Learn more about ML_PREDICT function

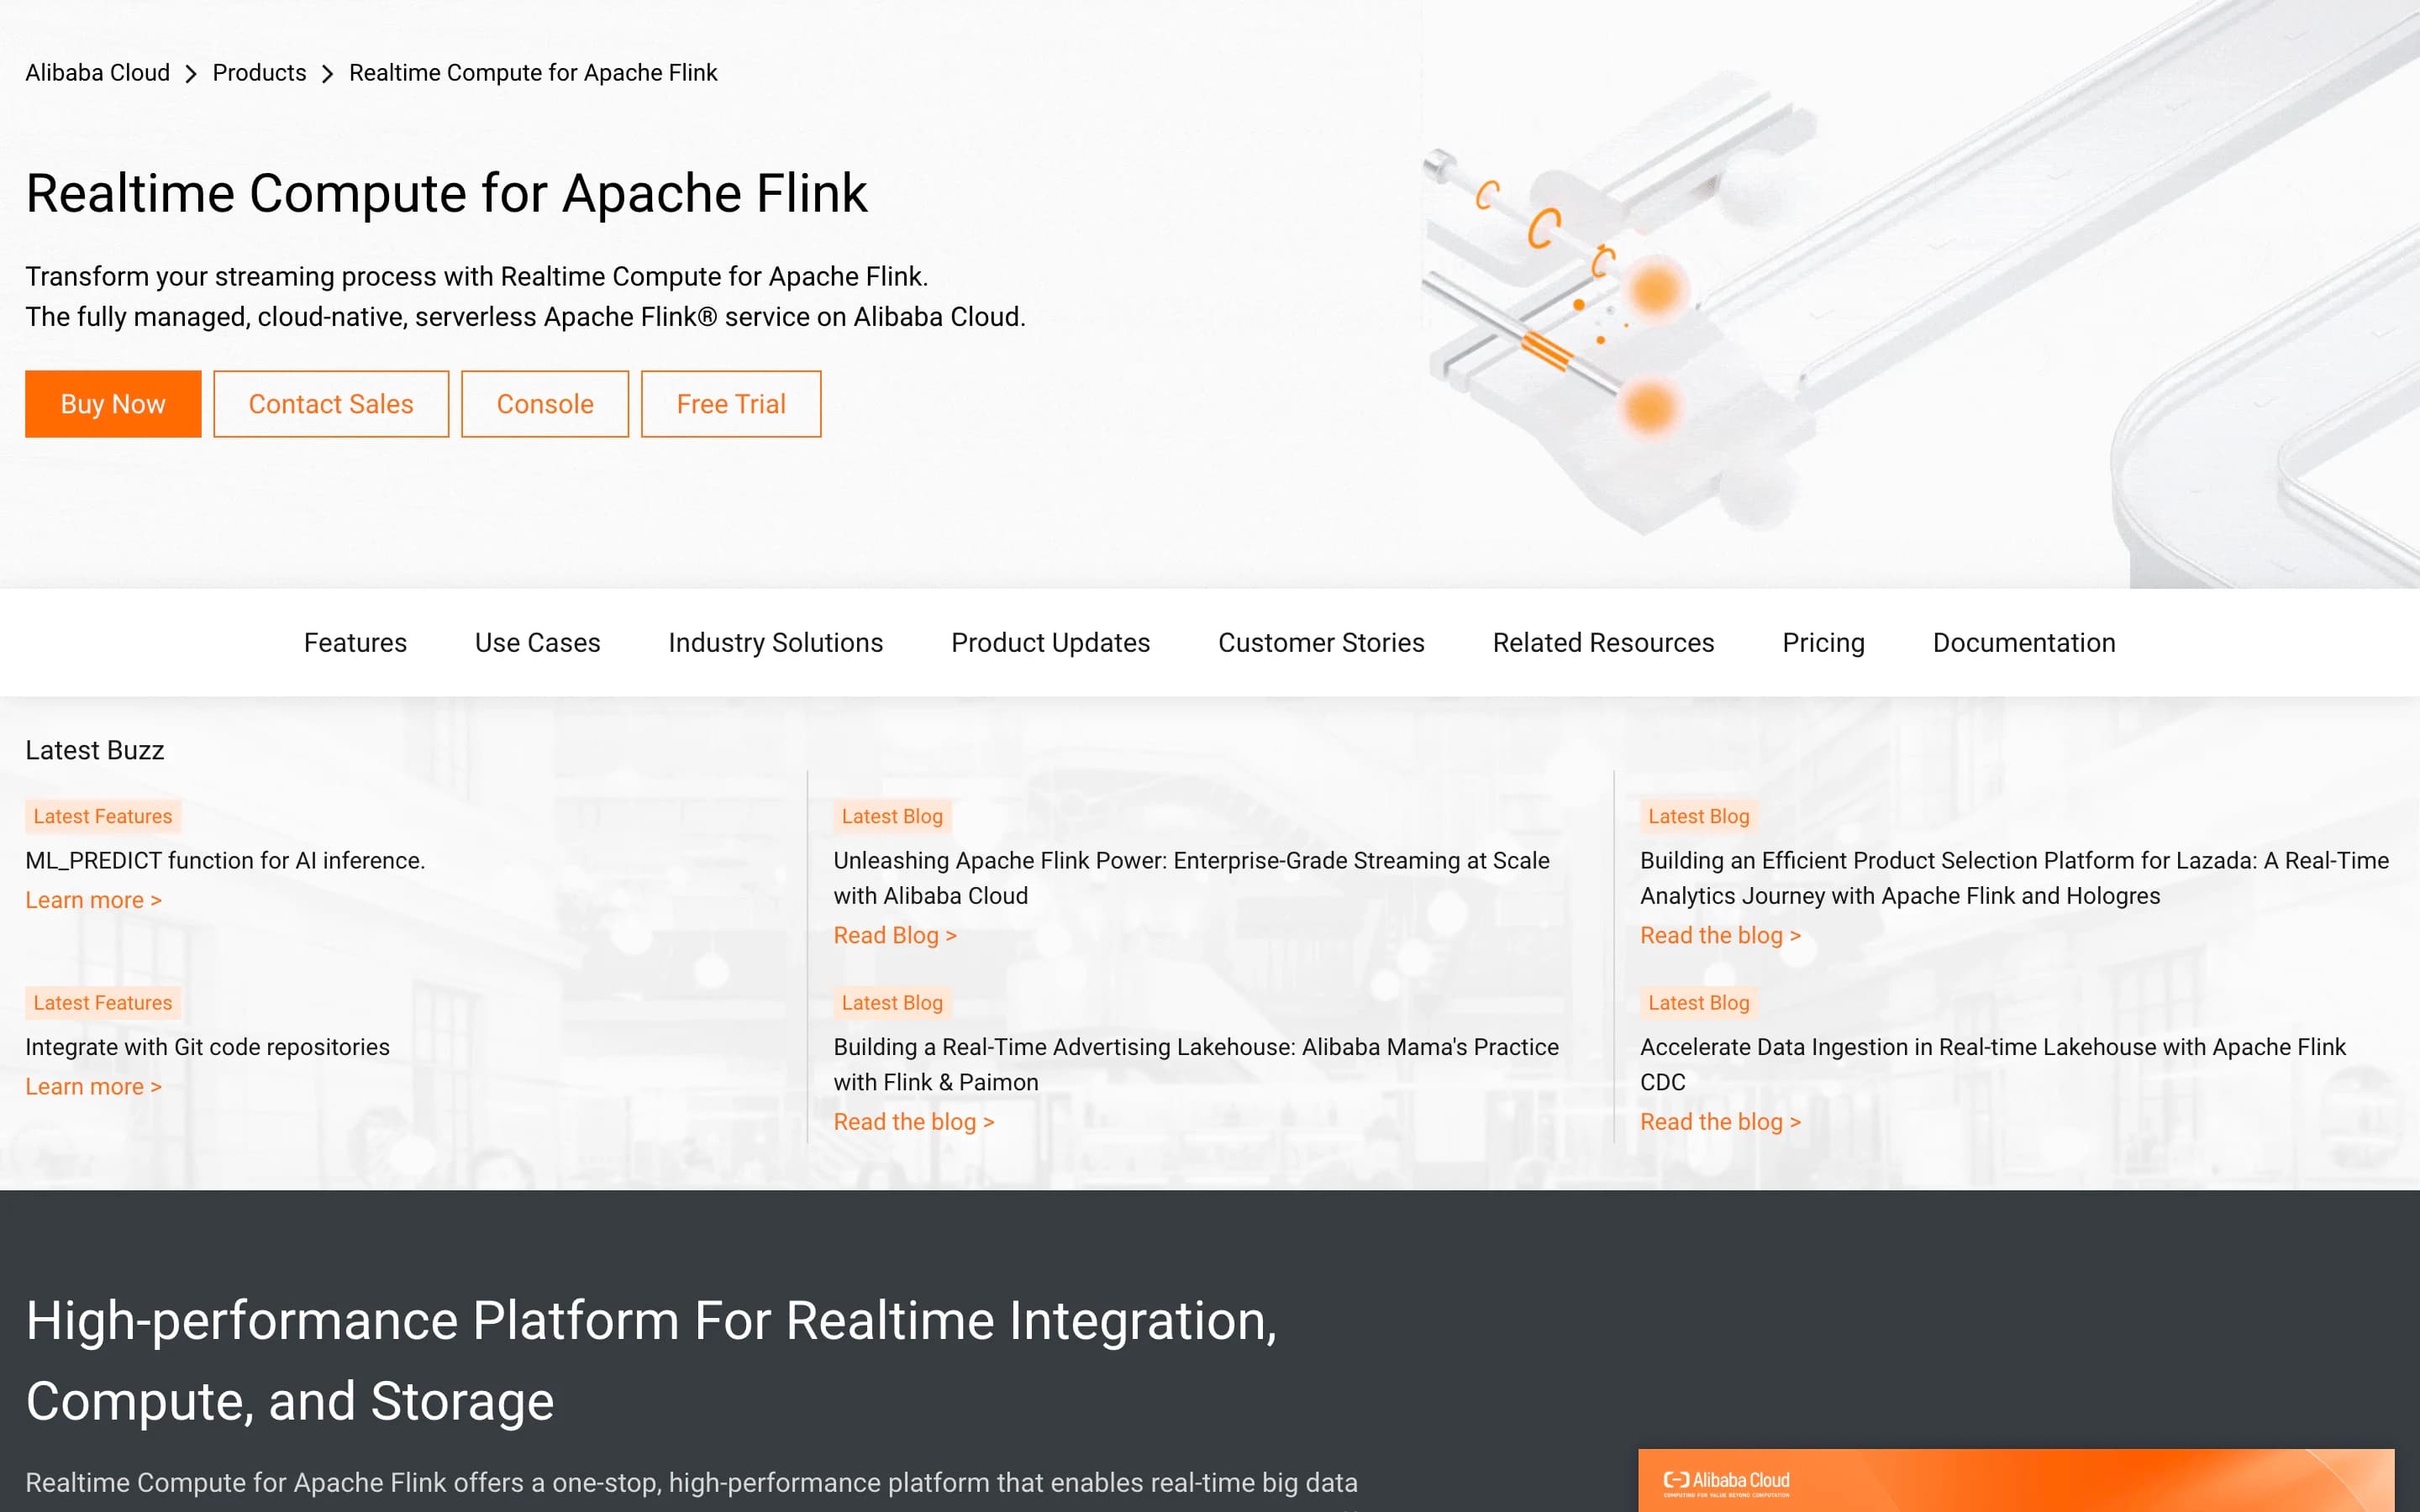tap(93, 900)
